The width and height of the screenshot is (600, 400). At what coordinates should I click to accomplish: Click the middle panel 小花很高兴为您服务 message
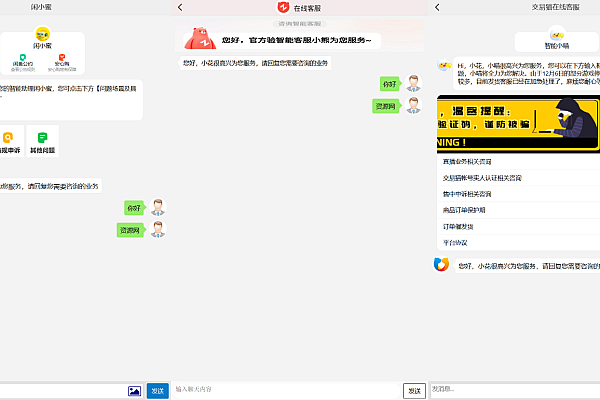click(255, 63)
